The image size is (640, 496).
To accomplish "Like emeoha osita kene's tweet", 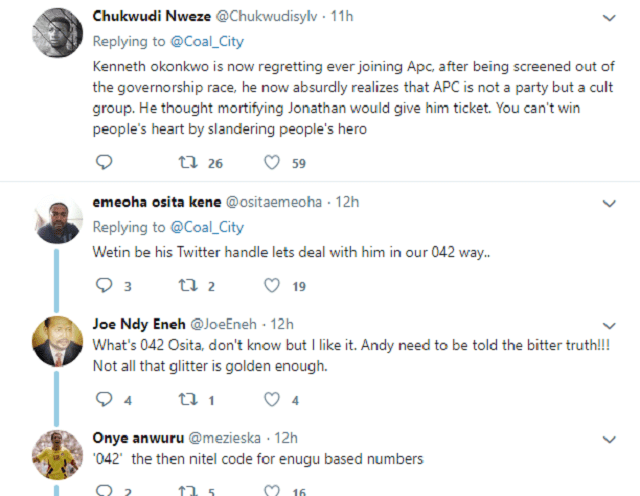I will (271, 286).
